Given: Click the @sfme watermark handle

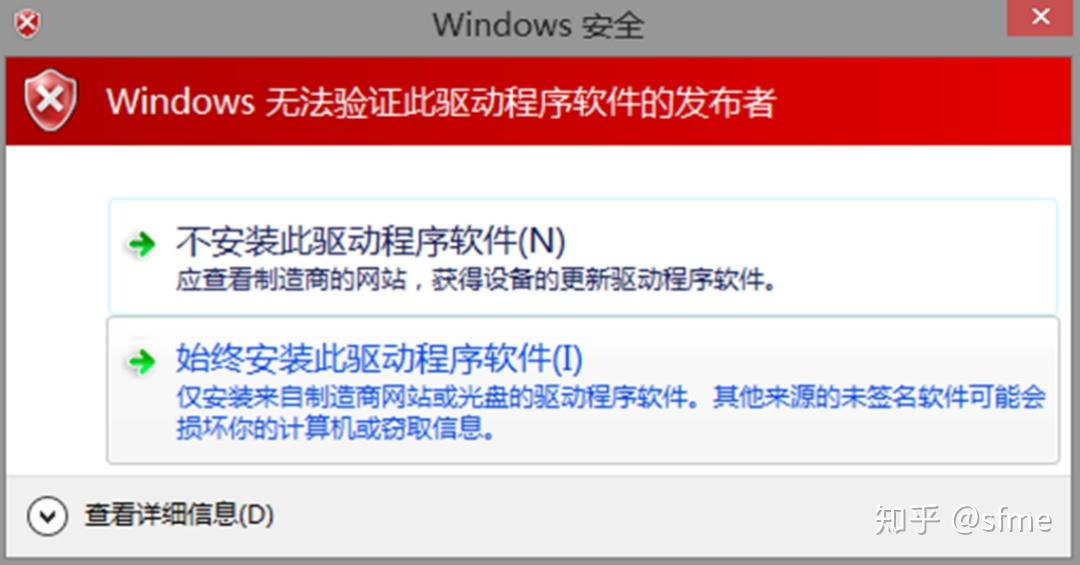Looking at the screenshot, I should tap(1002, 520).
